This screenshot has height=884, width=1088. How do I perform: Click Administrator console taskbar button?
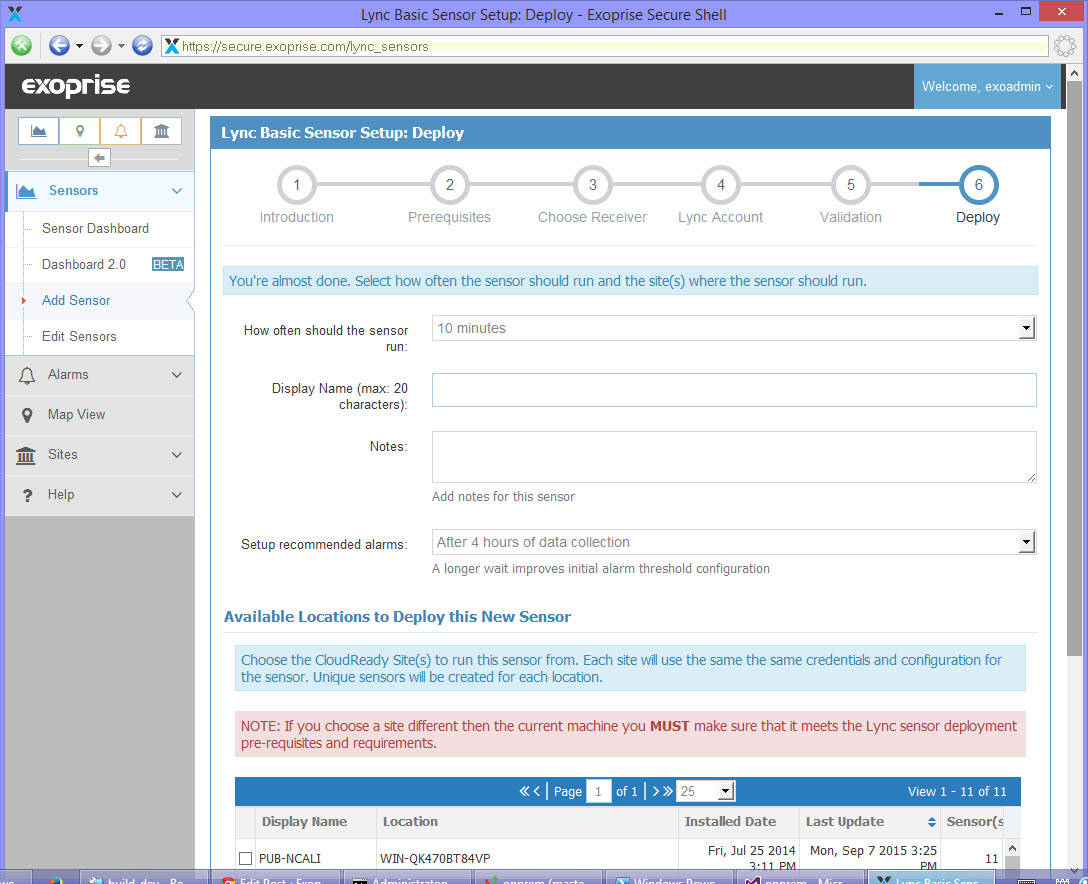tap(405, 878)
